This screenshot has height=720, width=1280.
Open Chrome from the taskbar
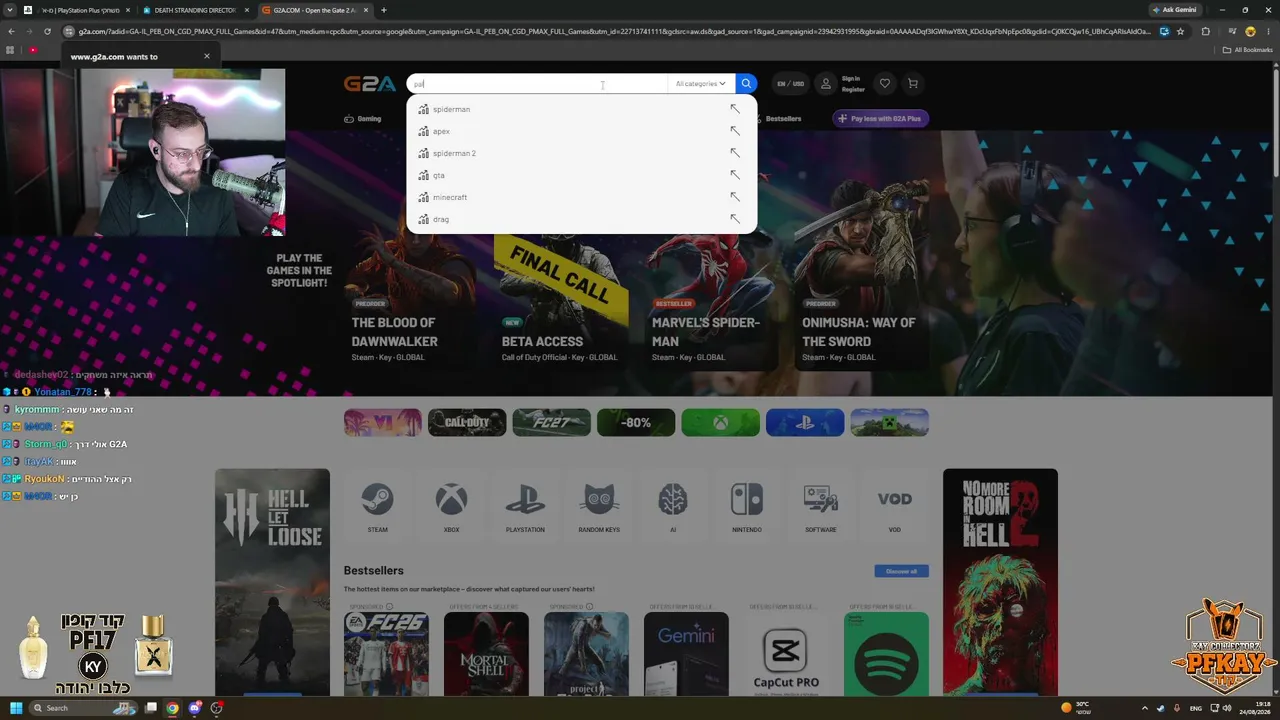point(172,708)
